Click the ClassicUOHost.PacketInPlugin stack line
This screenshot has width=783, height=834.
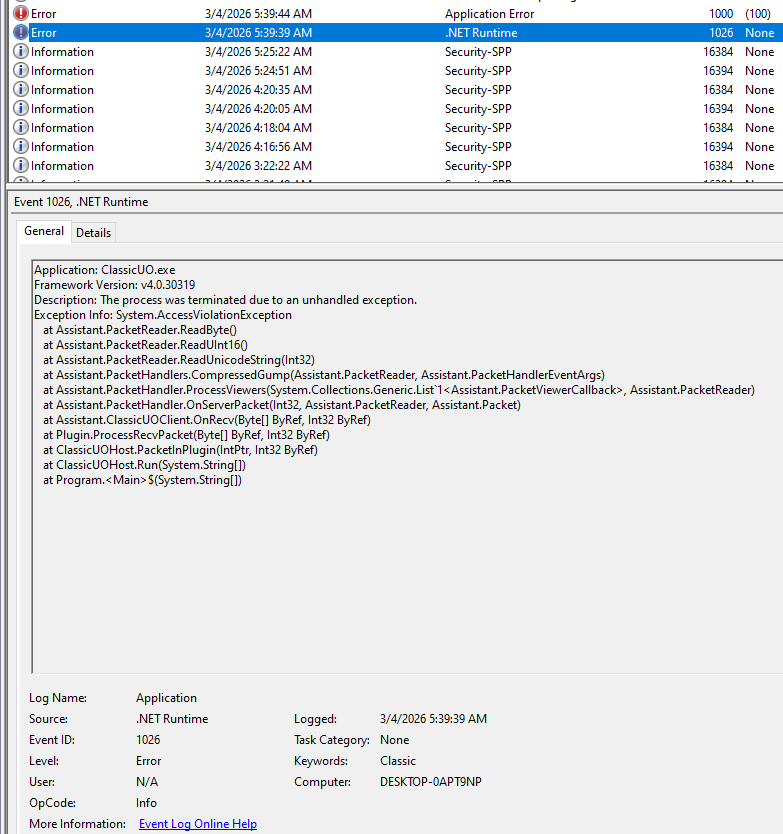180,450
